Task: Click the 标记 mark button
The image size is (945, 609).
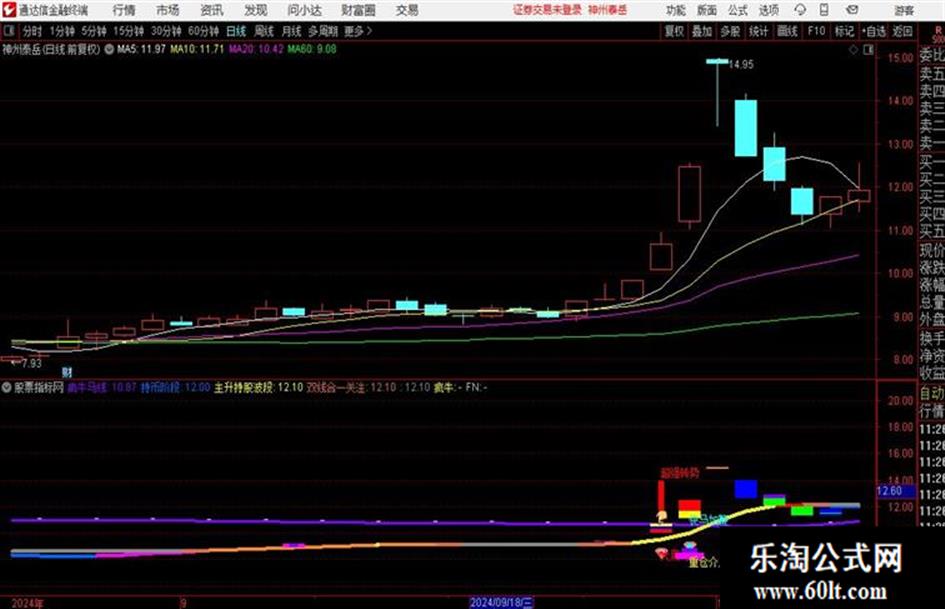Action: click(x=844, y=31)
